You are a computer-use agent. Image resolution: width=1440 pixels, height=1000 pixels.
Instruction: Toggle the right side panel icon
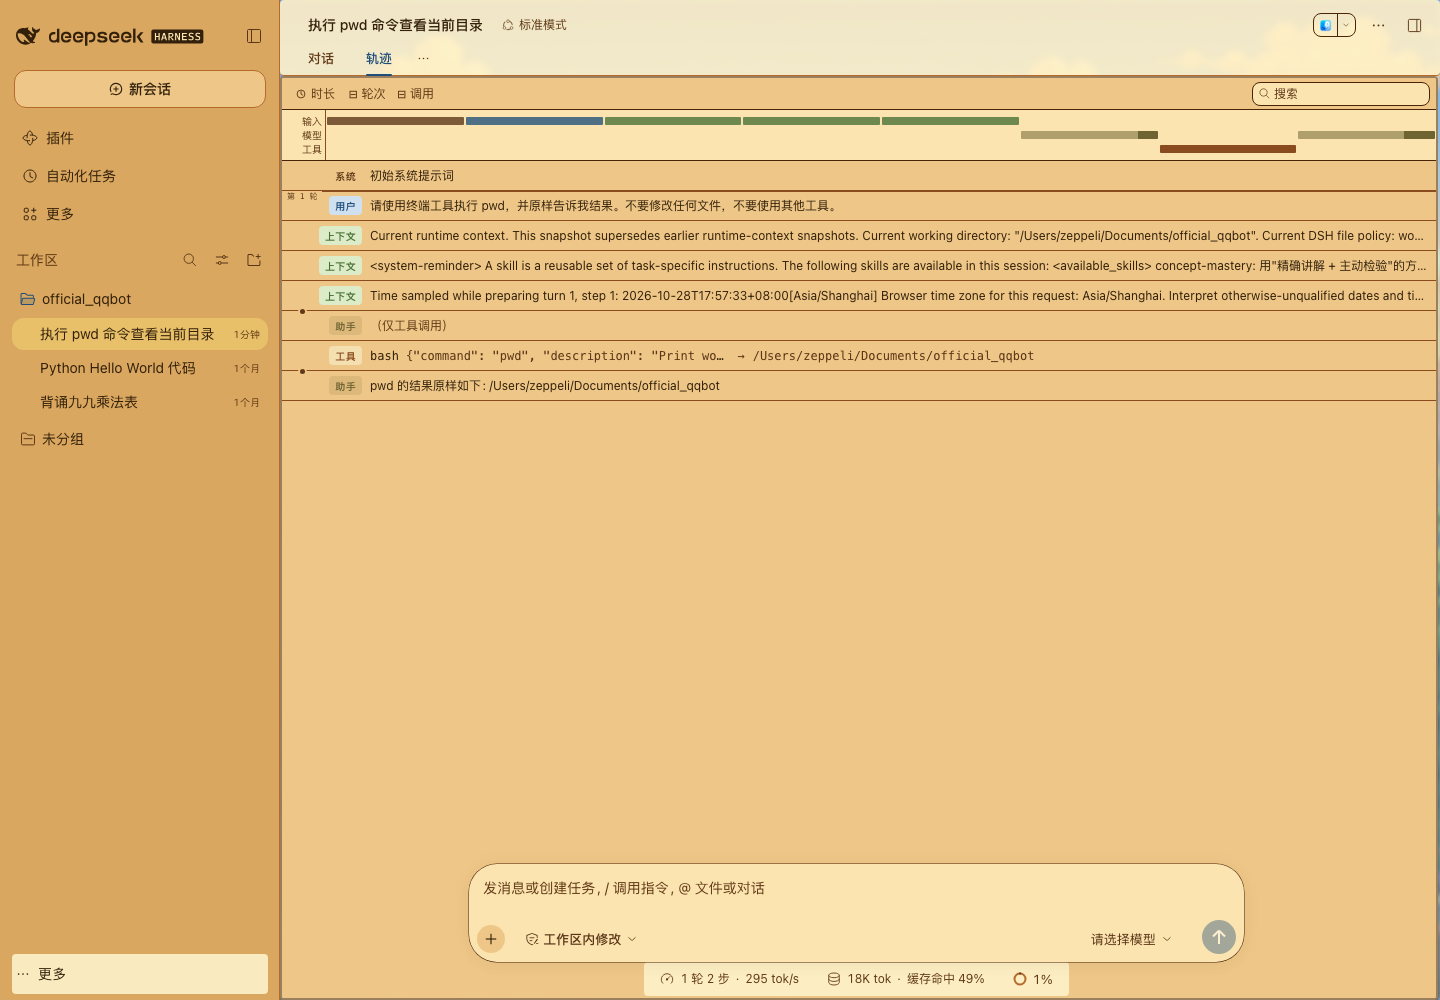[1414, 25]
